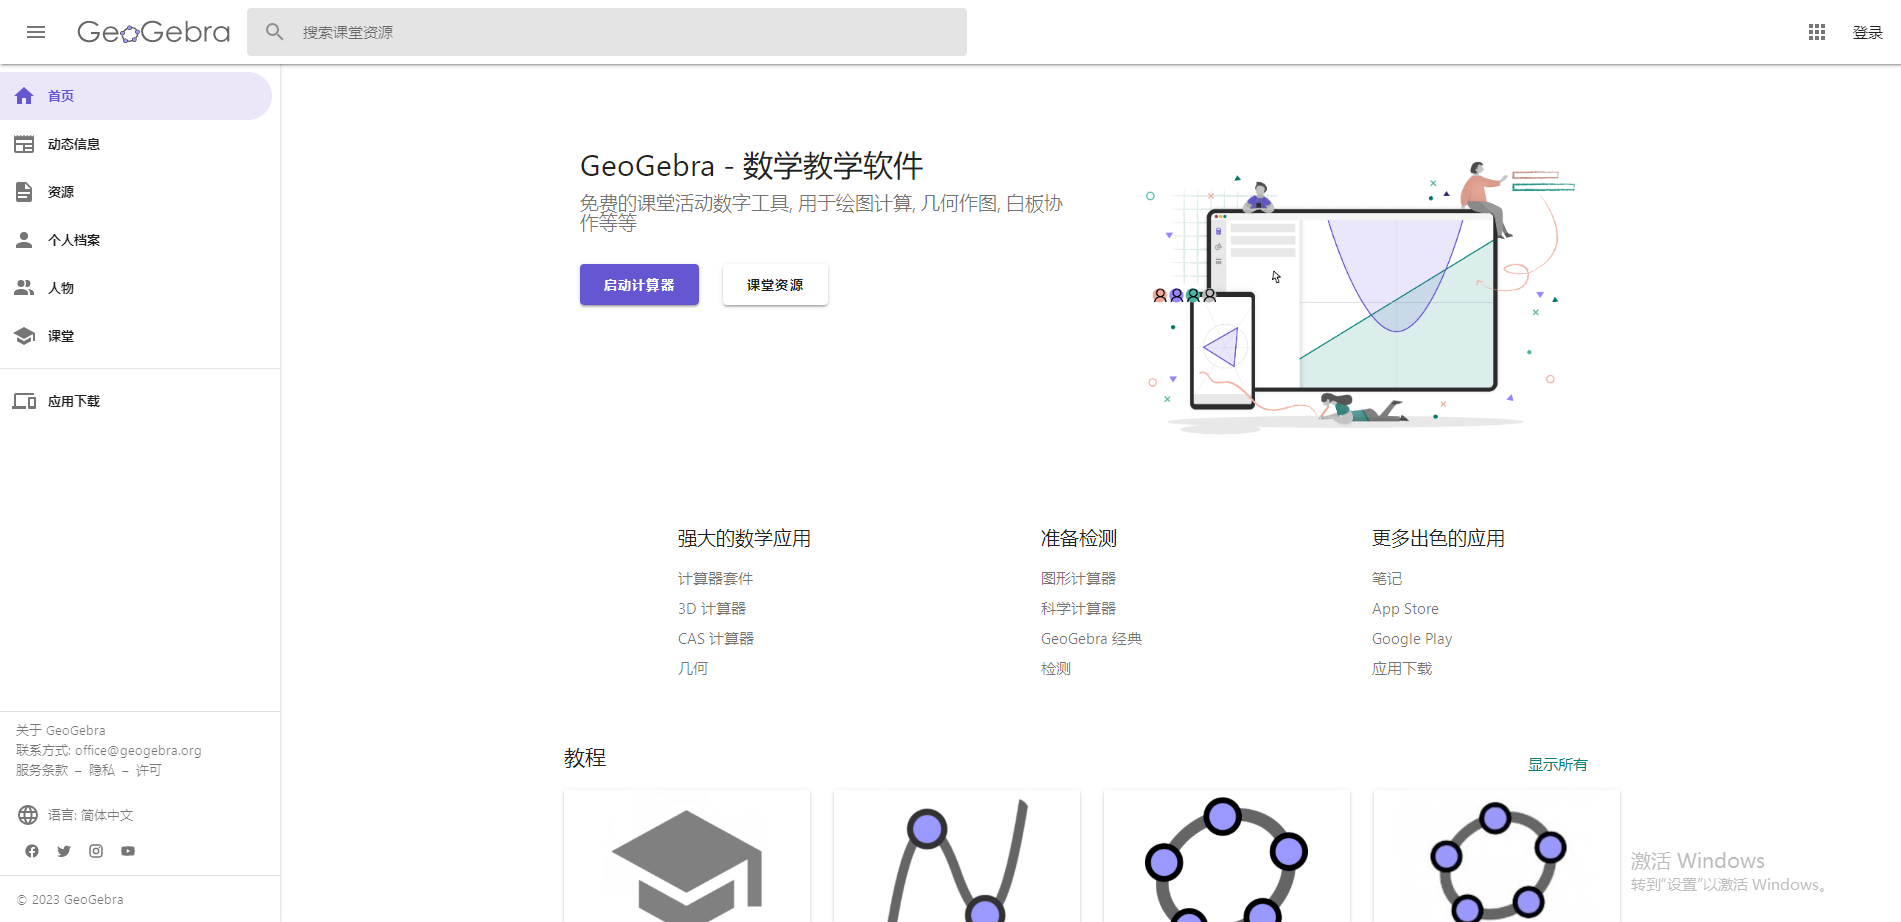Screen dimensions: 1901x922
Task: Open the App Store link
Action: point(1405,609)
